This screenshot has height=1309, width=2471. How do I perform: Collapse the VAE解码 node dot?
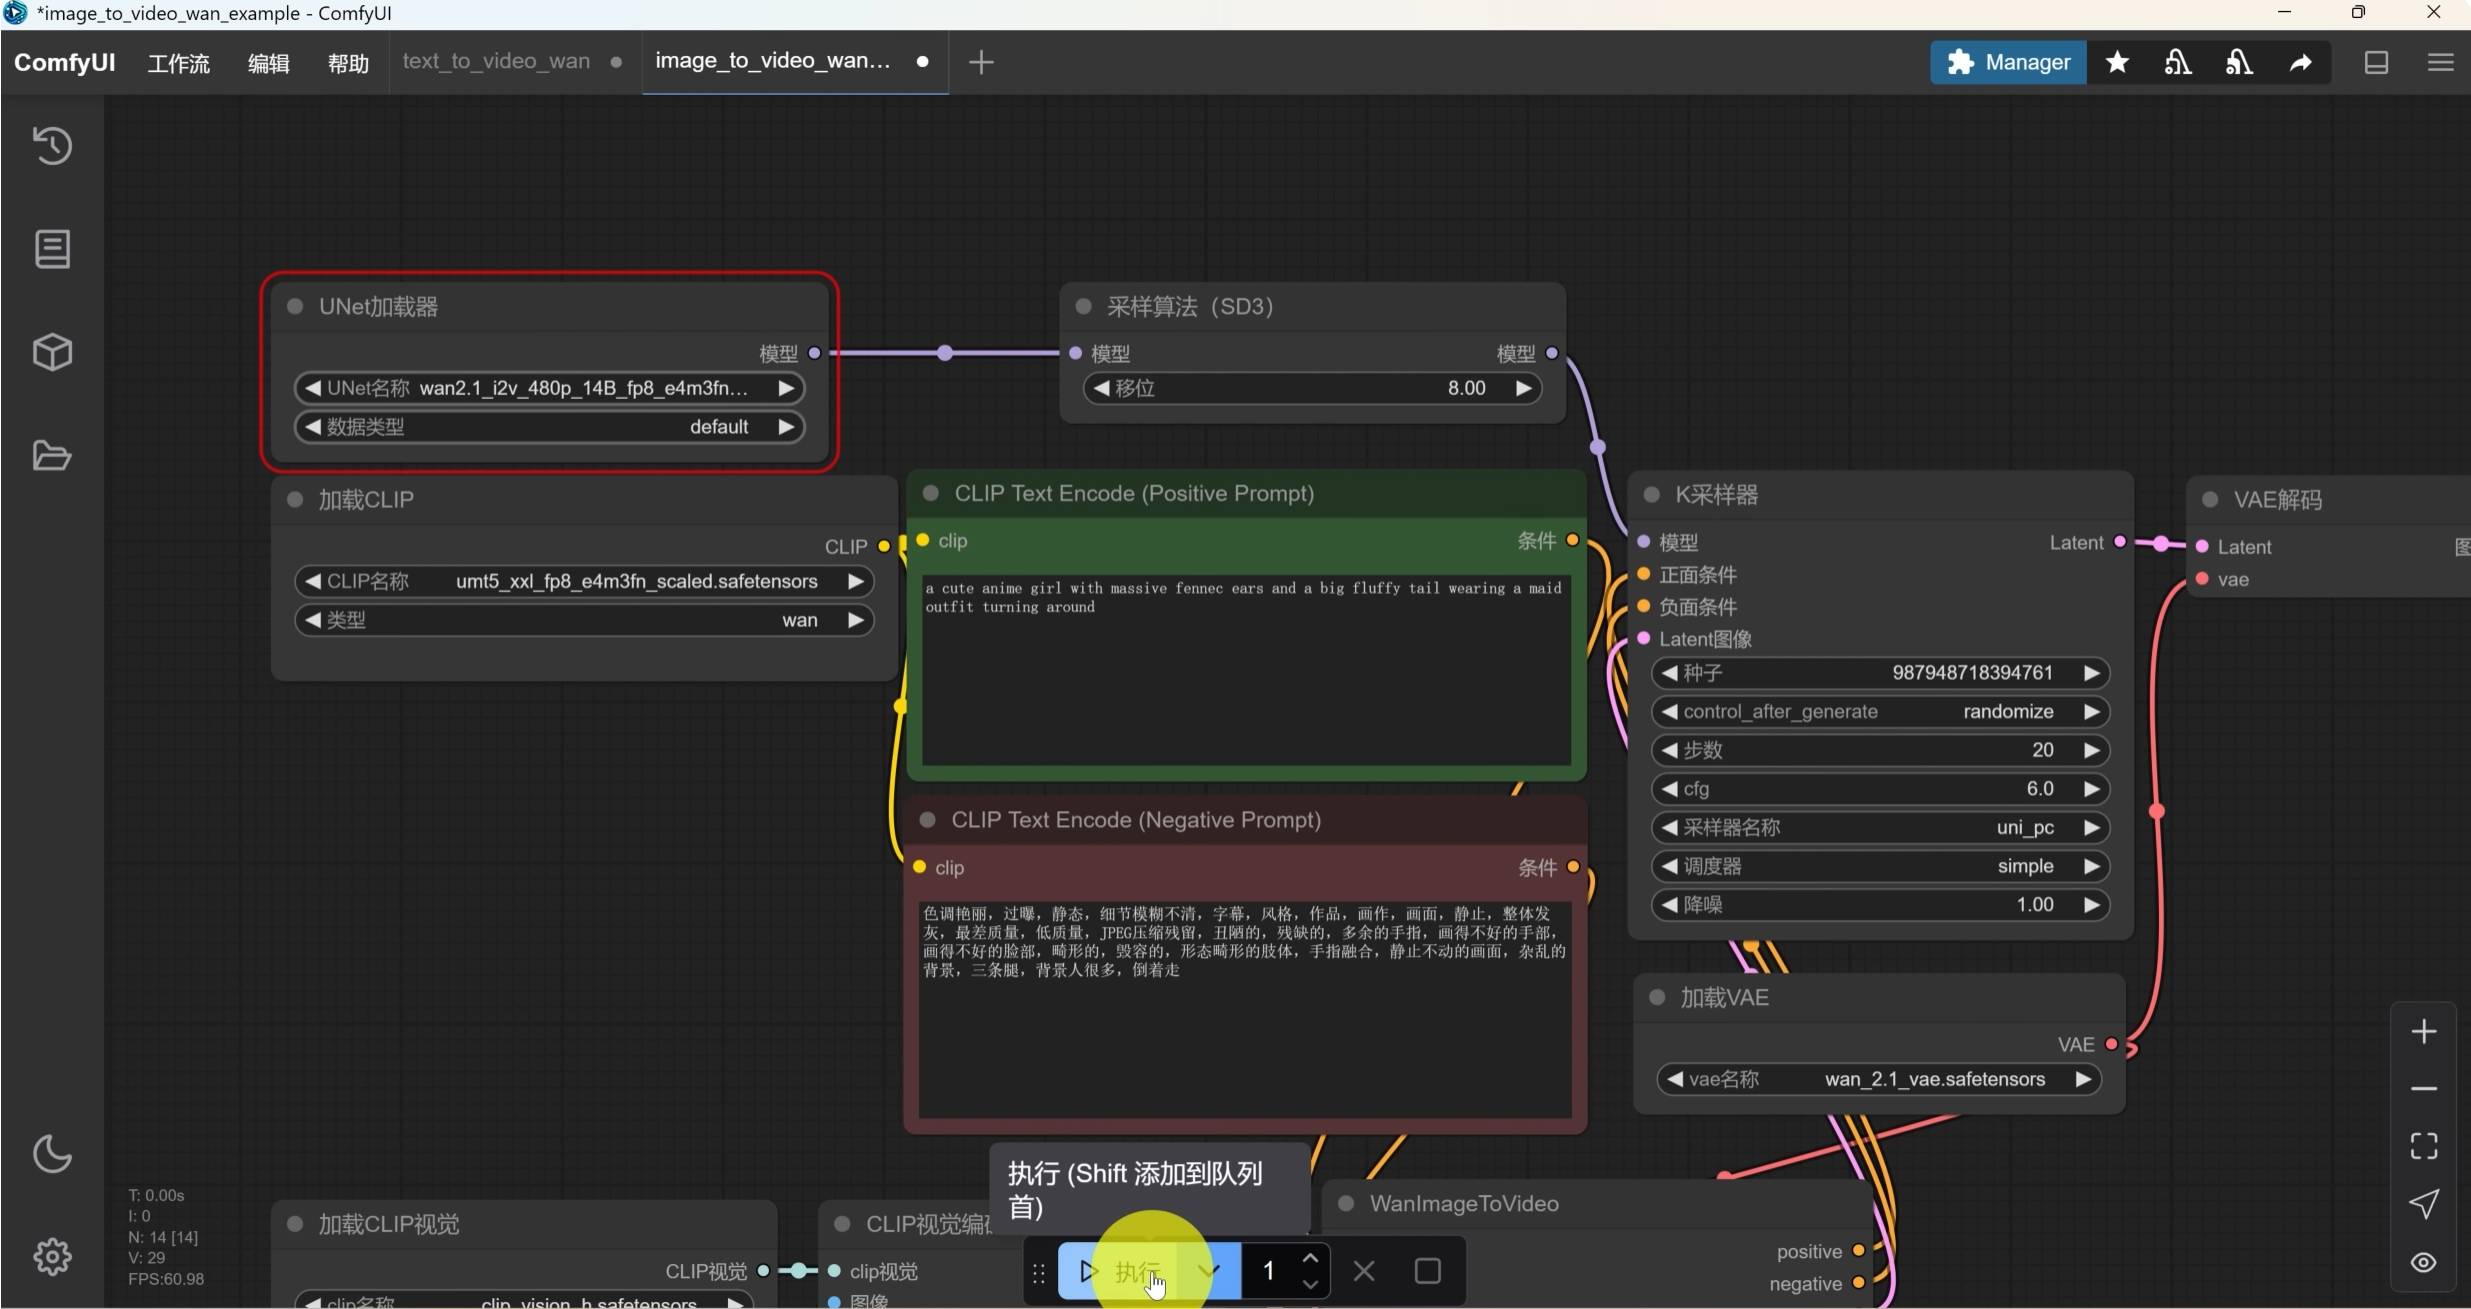point(2211,500)
